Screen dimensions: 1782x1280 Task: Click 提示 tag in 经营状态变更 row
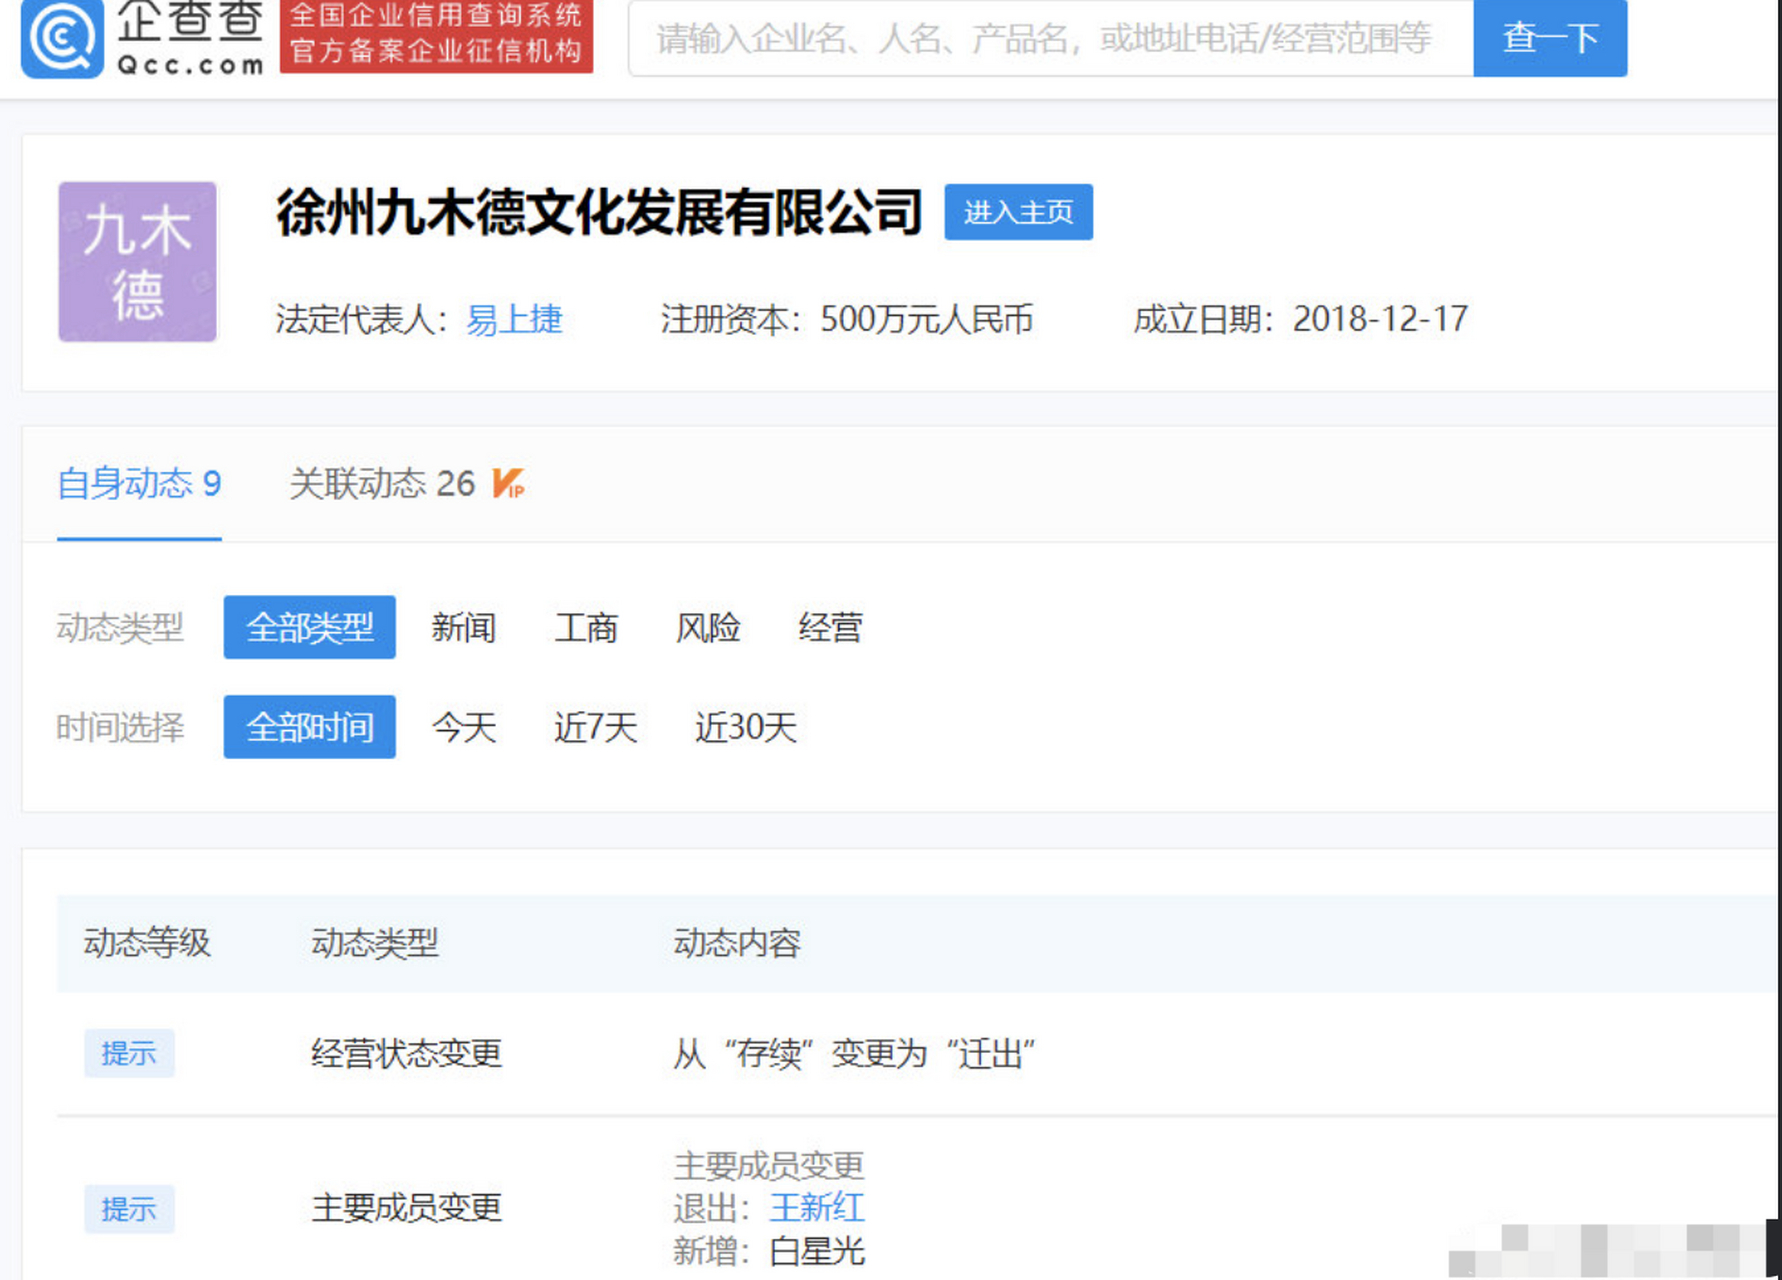(129, 1053)
